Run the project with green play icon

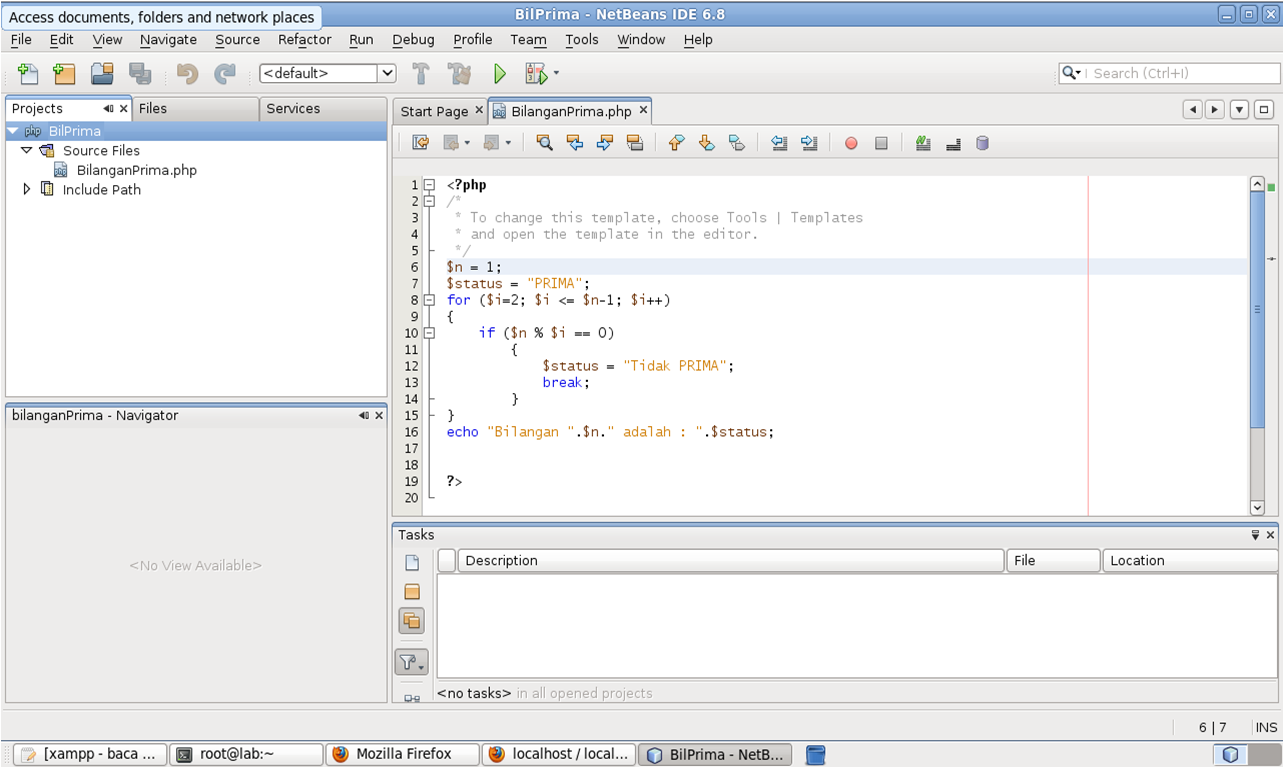coord(500,73)
